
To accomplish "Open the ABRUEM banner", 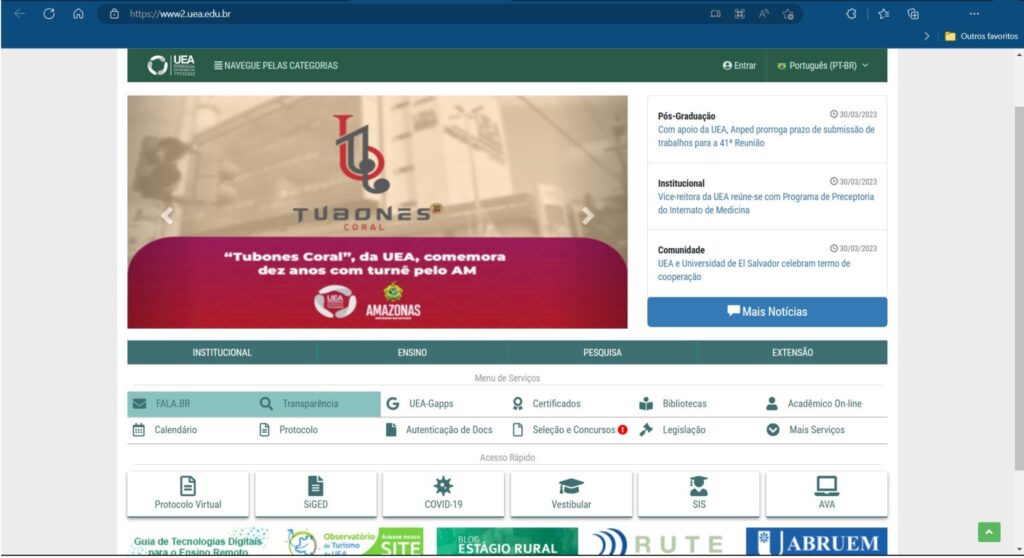I will 816,542.
